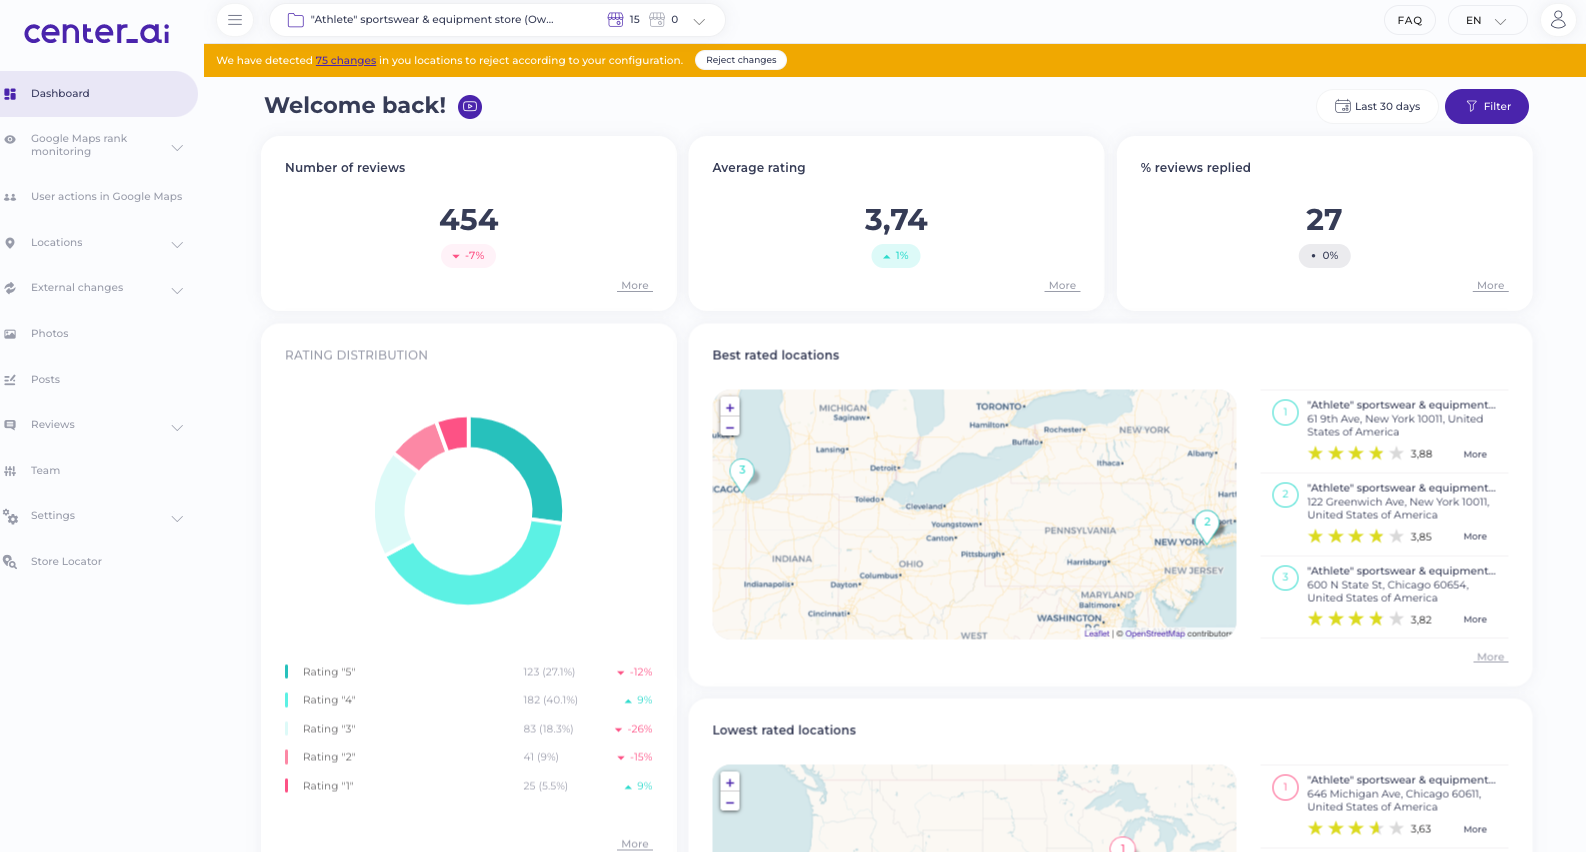Image resolution: width=1586 pixels, height=852 pixels.
Task: Open More under Number of reviews
Action: (x=635, y=286)
